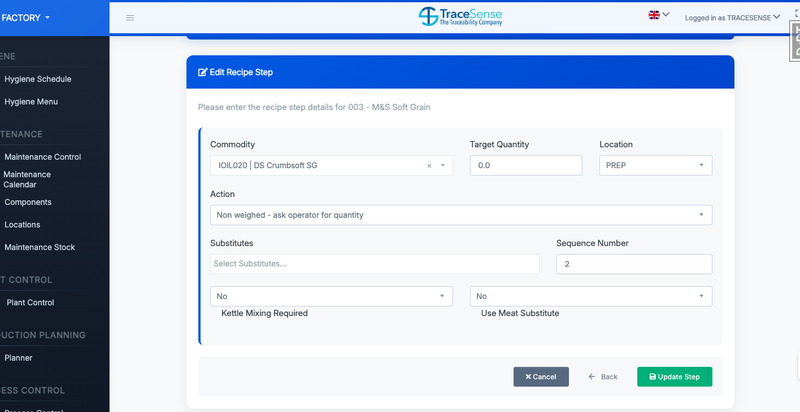This screenshot has width=800, height=412.
Task: Click the Target Quantity input field
Action: click(x=526, y=166)
